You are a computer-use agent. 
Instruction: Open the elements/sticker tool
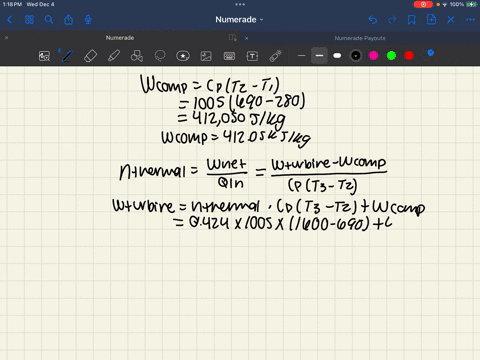(183, 56)
